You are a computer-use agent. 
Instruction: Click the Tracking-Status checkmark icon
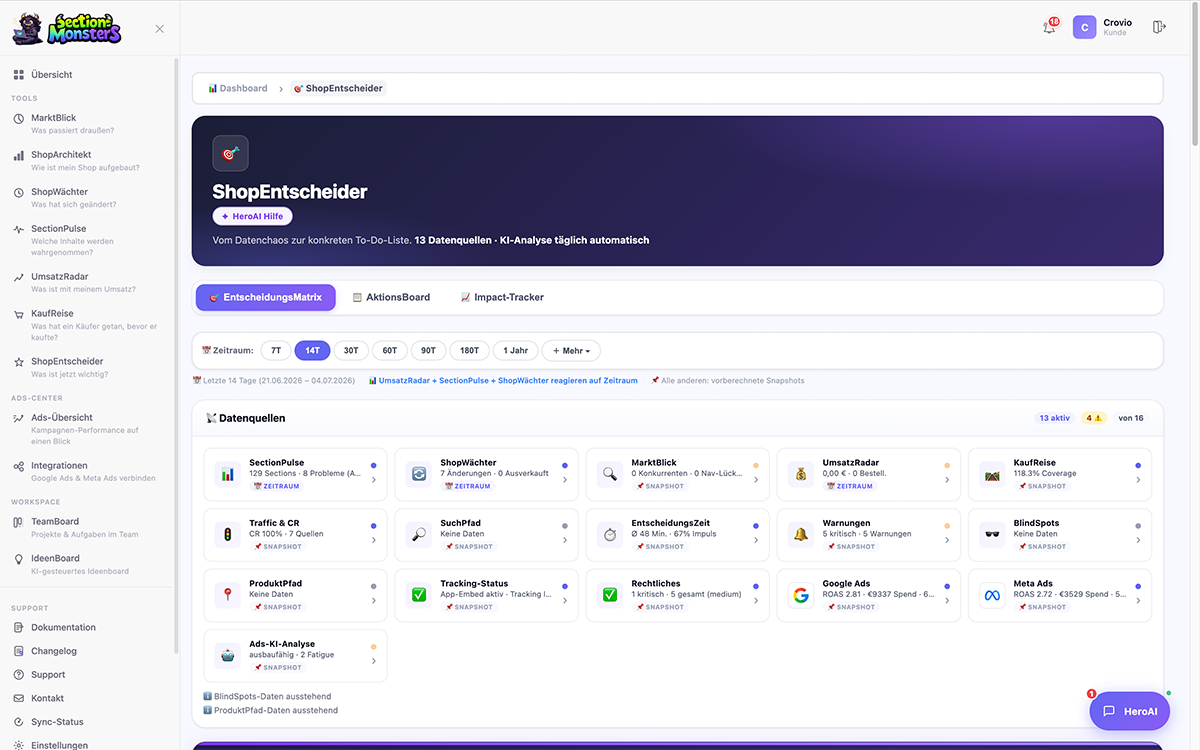[x=419, y=595]
